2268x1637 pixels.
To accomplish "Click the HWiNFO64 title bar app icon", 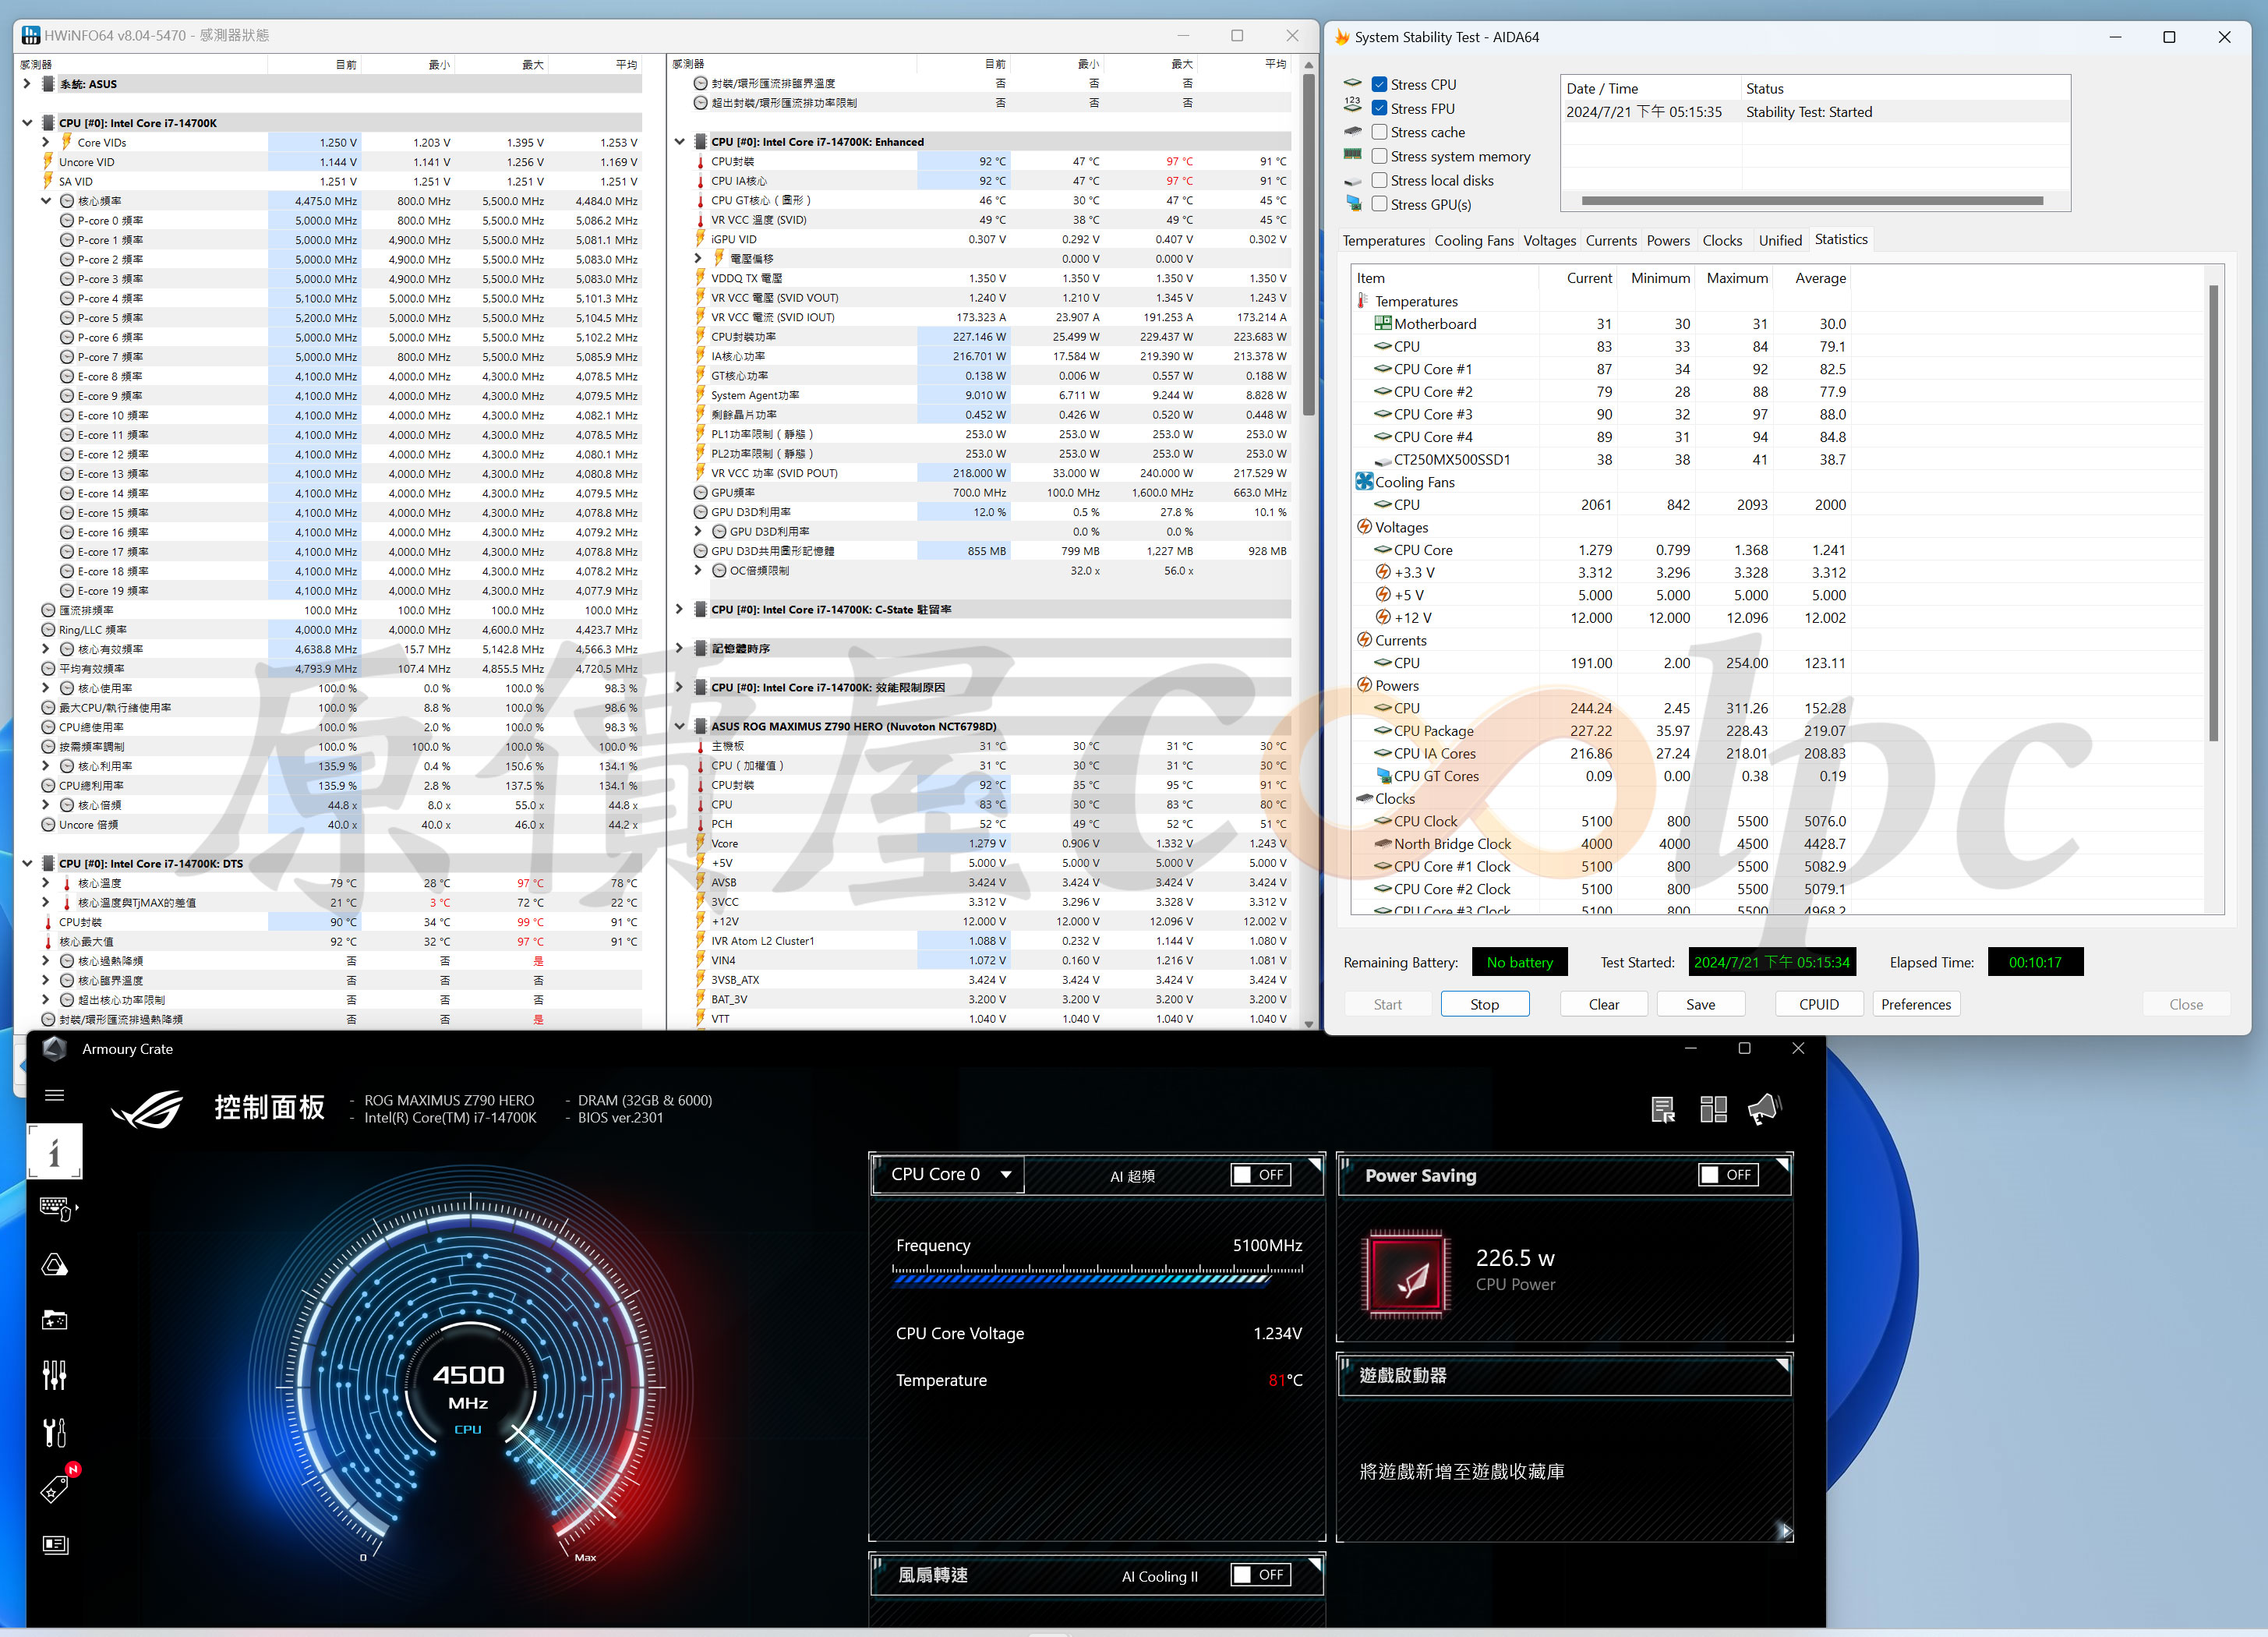I will [x=31, y=35].
